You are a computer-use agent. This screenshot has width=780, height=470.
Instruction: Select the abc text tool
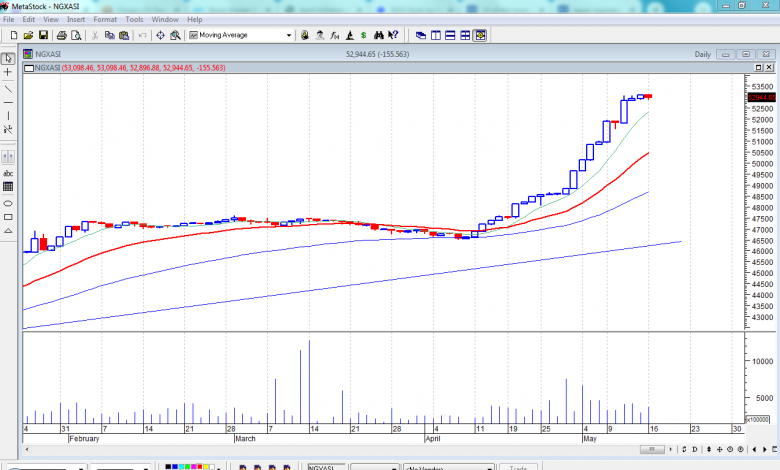click(9, 173)
